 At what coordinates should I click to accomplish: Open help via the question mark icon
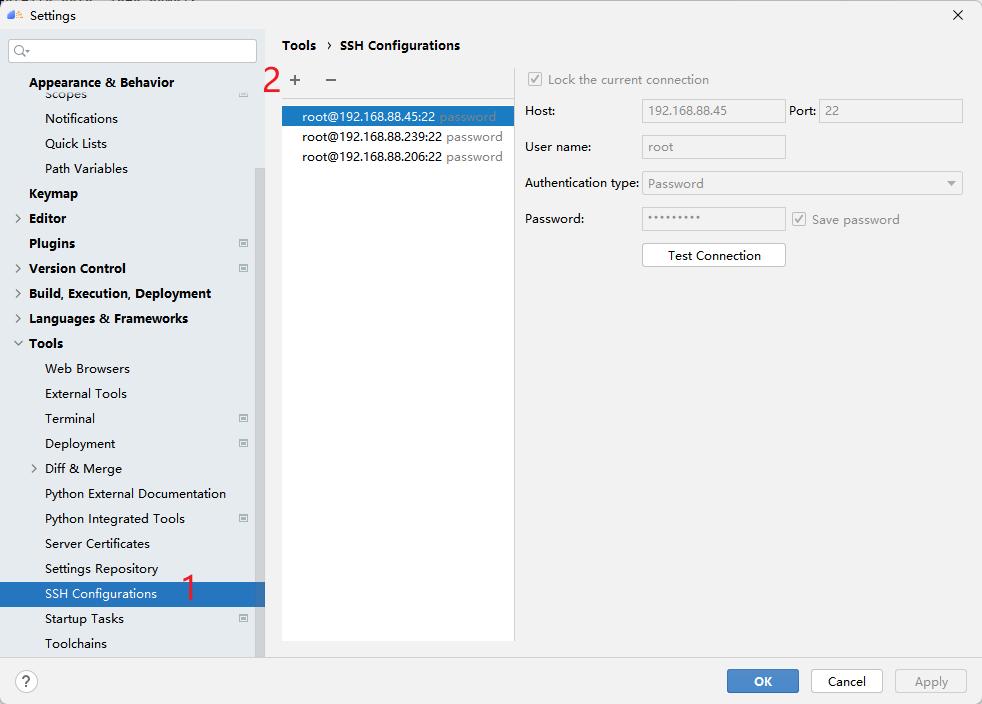26,681
